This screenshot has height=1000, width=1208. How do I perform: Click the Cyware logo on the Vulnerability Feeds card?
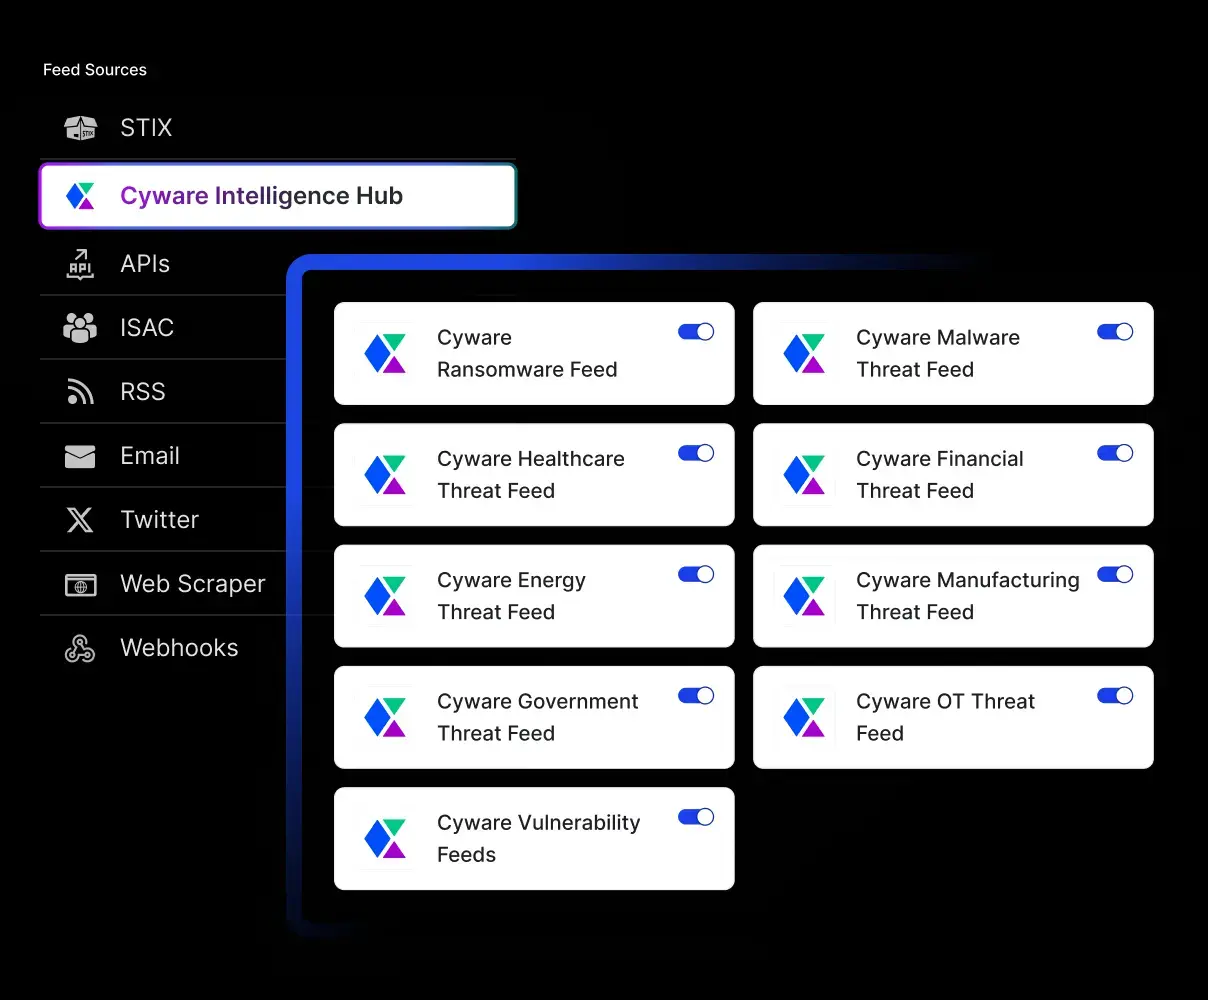pyautogui.click(x=385, y=839)
